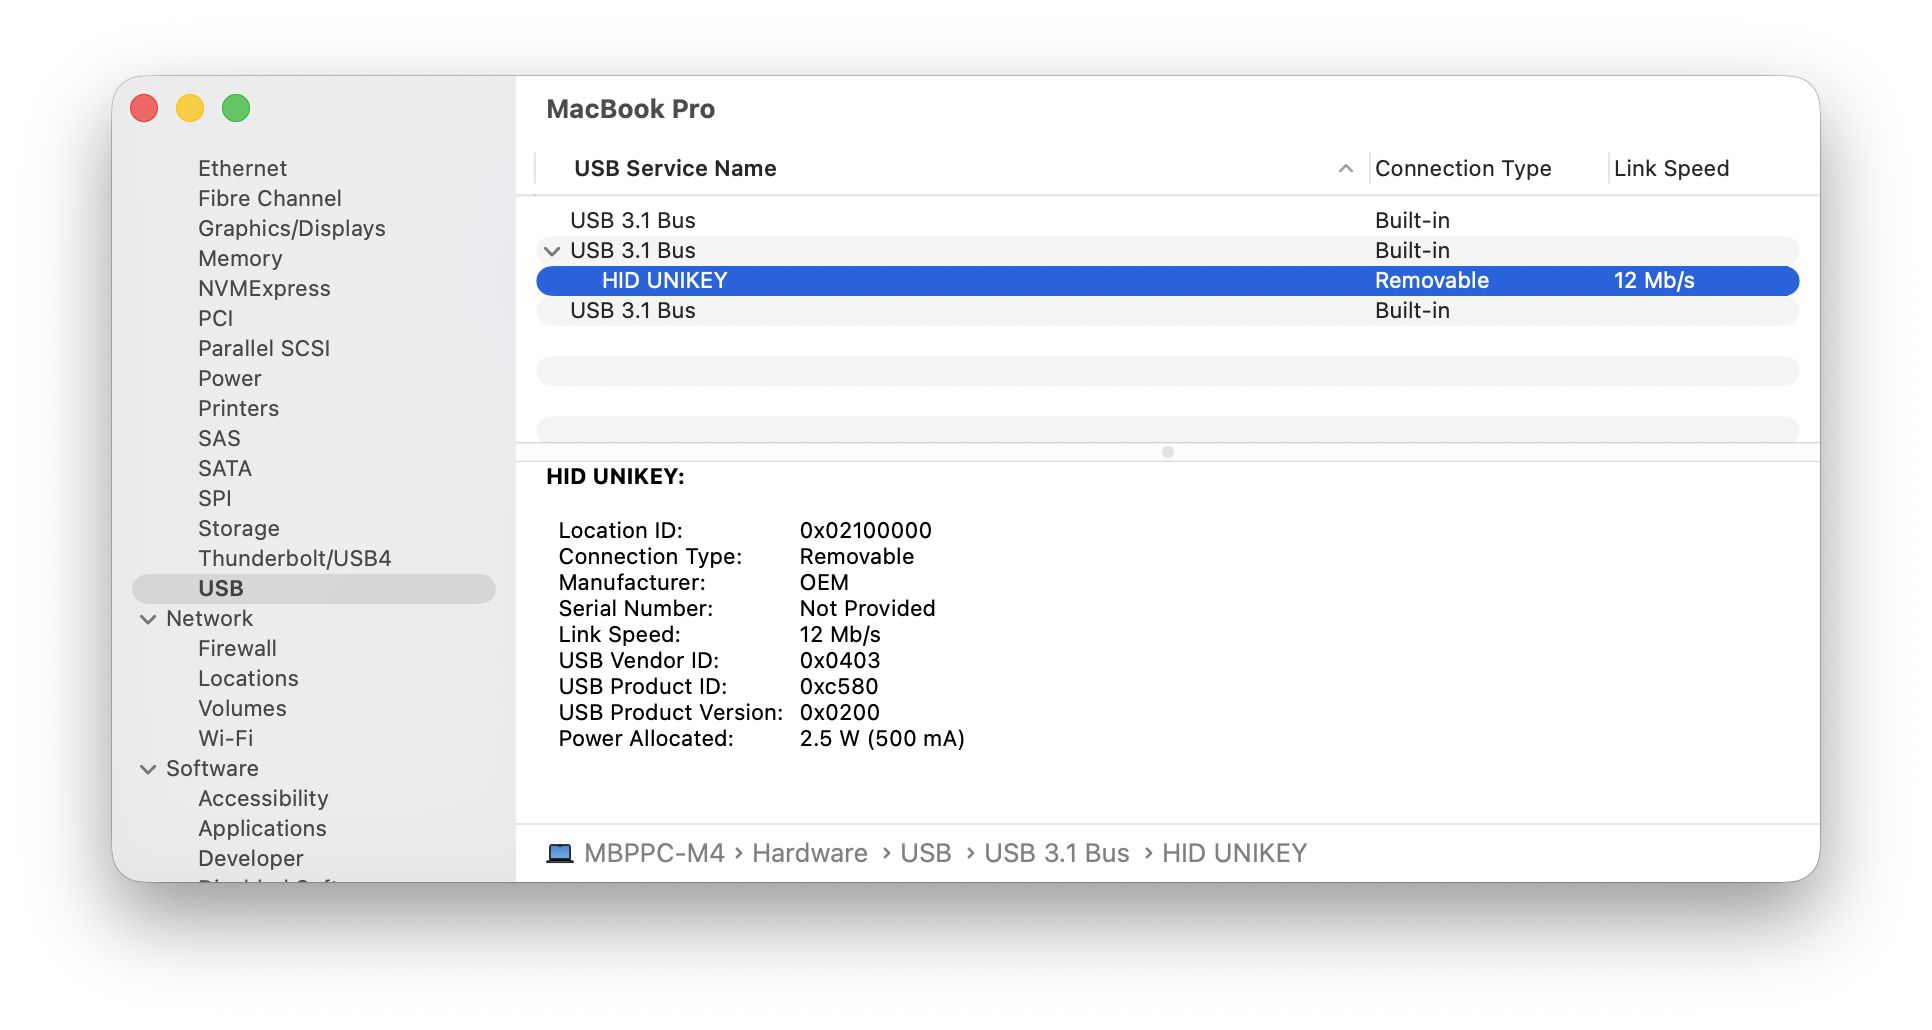Viewport: 1932px width, 1030px height.
Task: Open Power in the sidebar
Action: click(x=230, y=378)
